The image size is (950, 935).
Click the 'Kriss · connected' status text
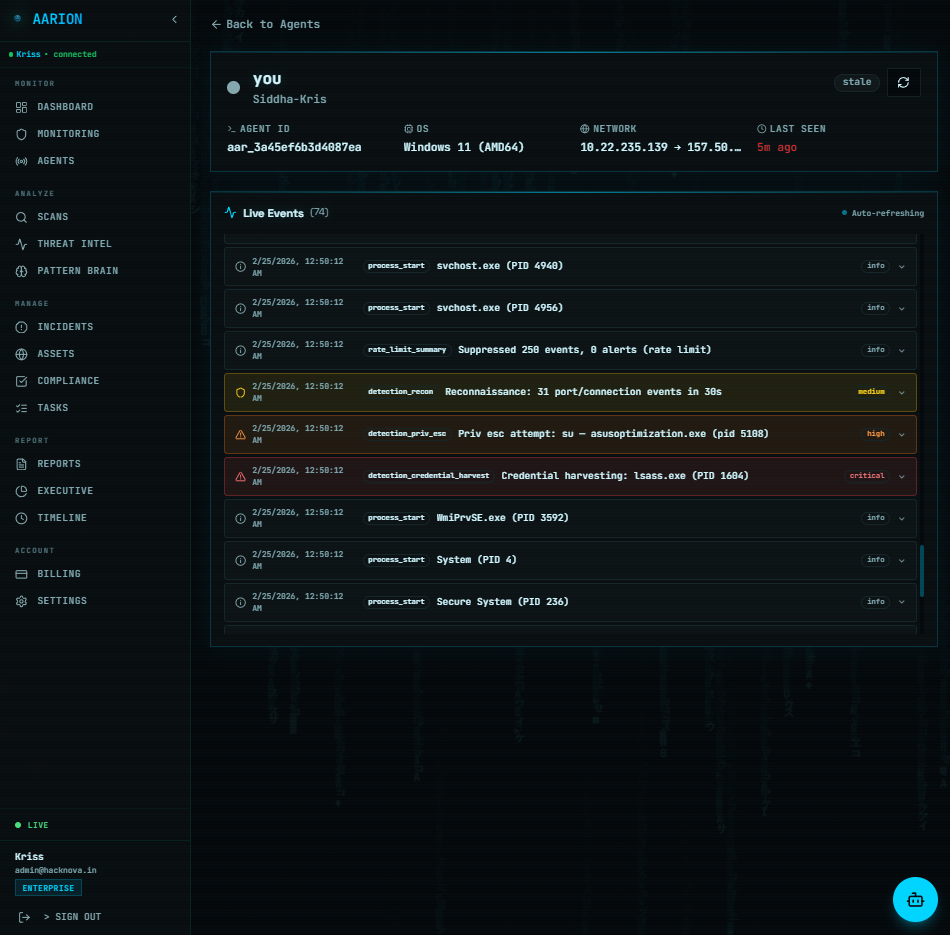tap(53, 55)
